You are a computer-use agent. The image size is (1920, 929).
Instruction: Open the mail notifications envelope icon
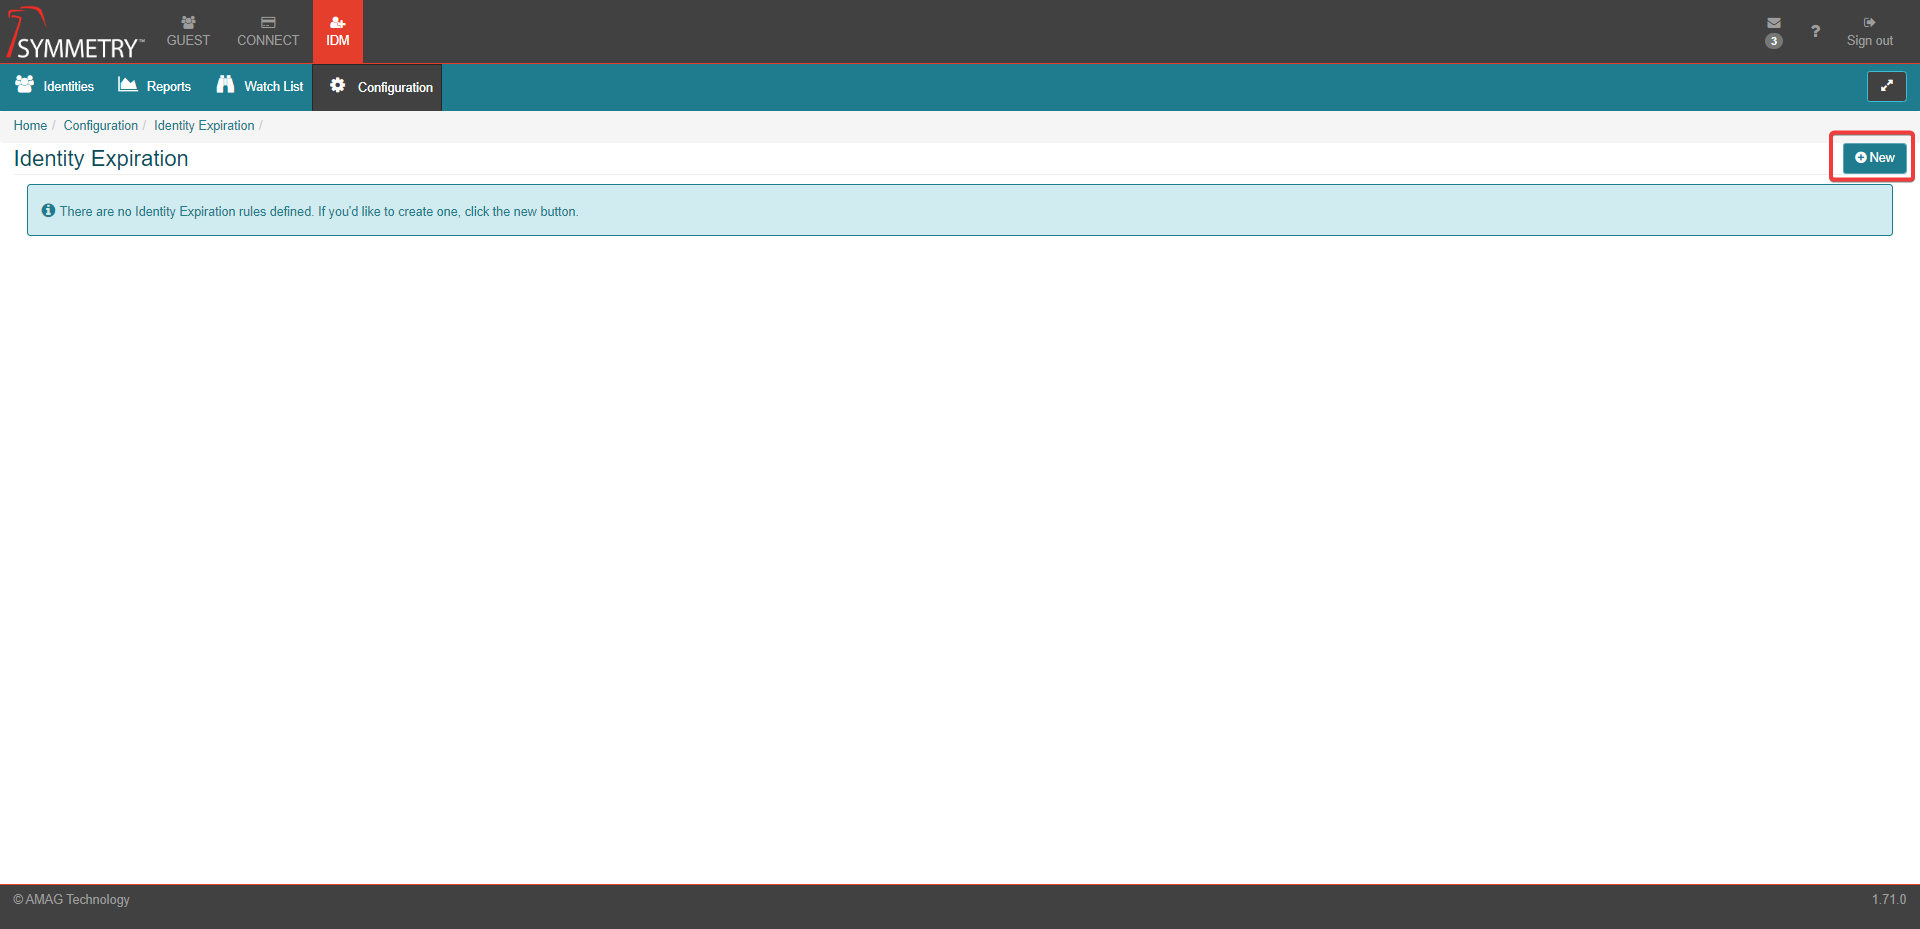(1773, 24)
